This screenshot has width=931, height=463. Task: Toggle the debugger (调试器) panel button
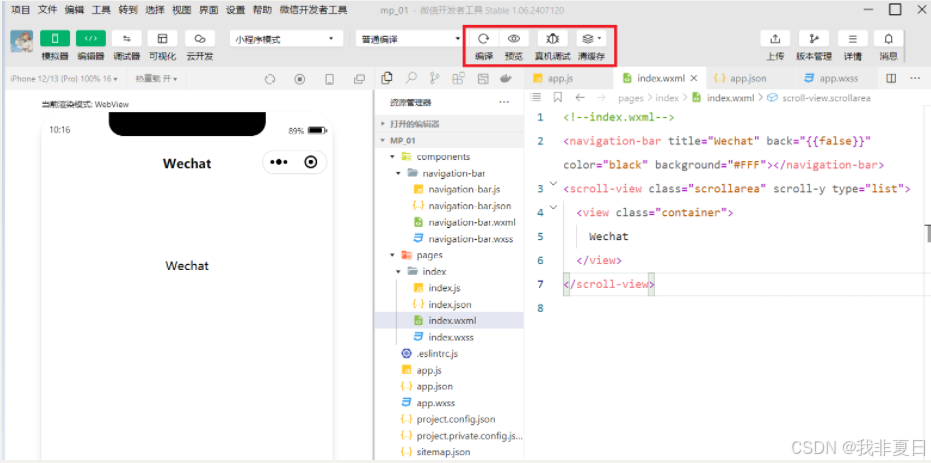126,39
